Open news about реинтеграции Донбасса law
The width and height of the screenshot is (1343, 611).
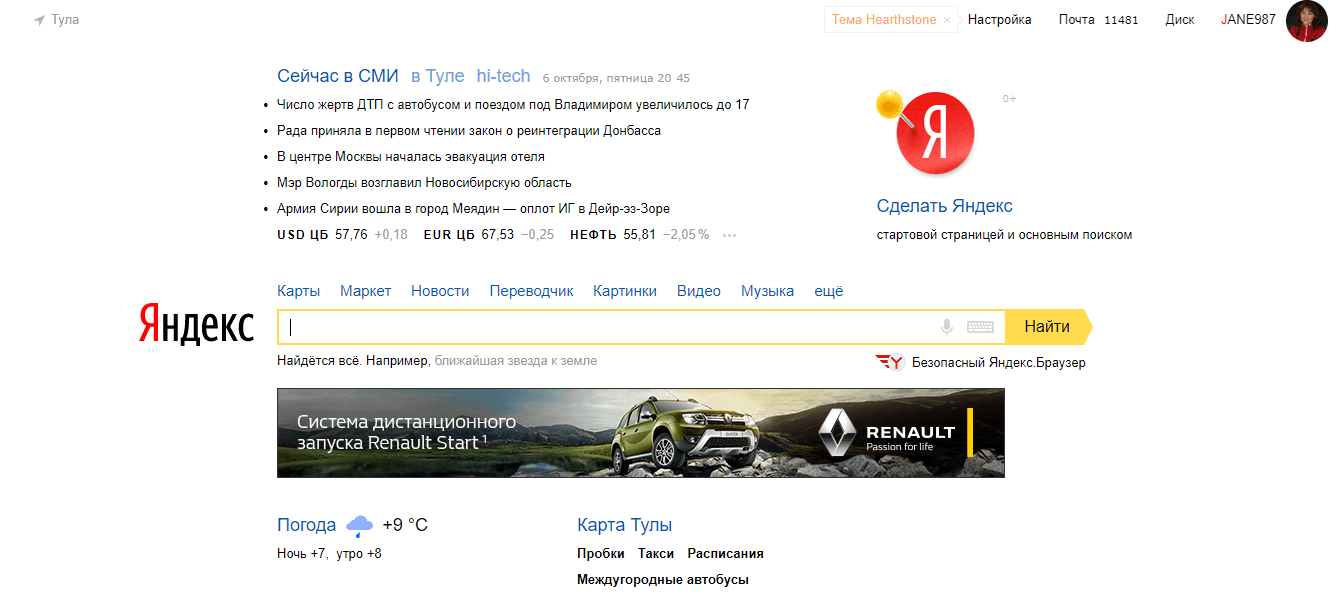click(469, 131)
